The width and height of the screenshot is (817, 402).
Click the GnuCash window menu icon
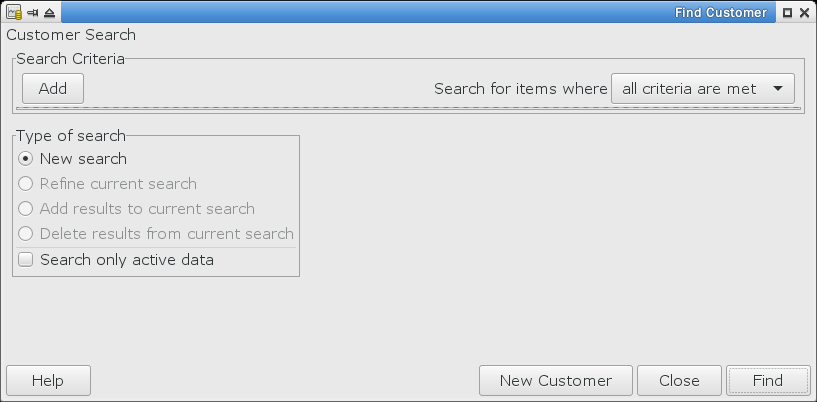point(14,12)
